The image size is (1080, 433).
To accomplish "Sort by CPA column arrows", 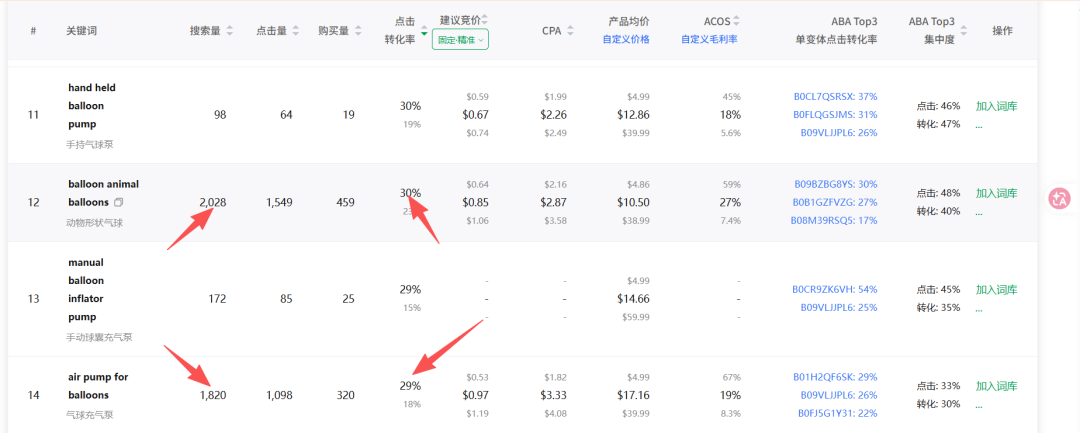I will coord(571,31).
